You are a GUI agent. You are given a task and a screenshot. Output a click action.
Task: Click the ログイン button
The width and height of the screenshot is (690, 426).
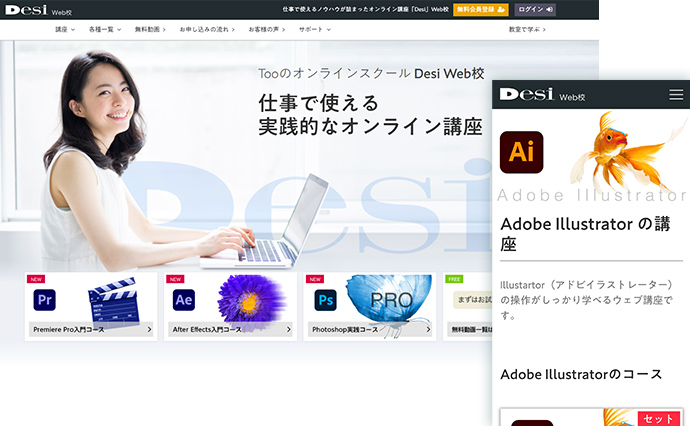click(535, 10)
